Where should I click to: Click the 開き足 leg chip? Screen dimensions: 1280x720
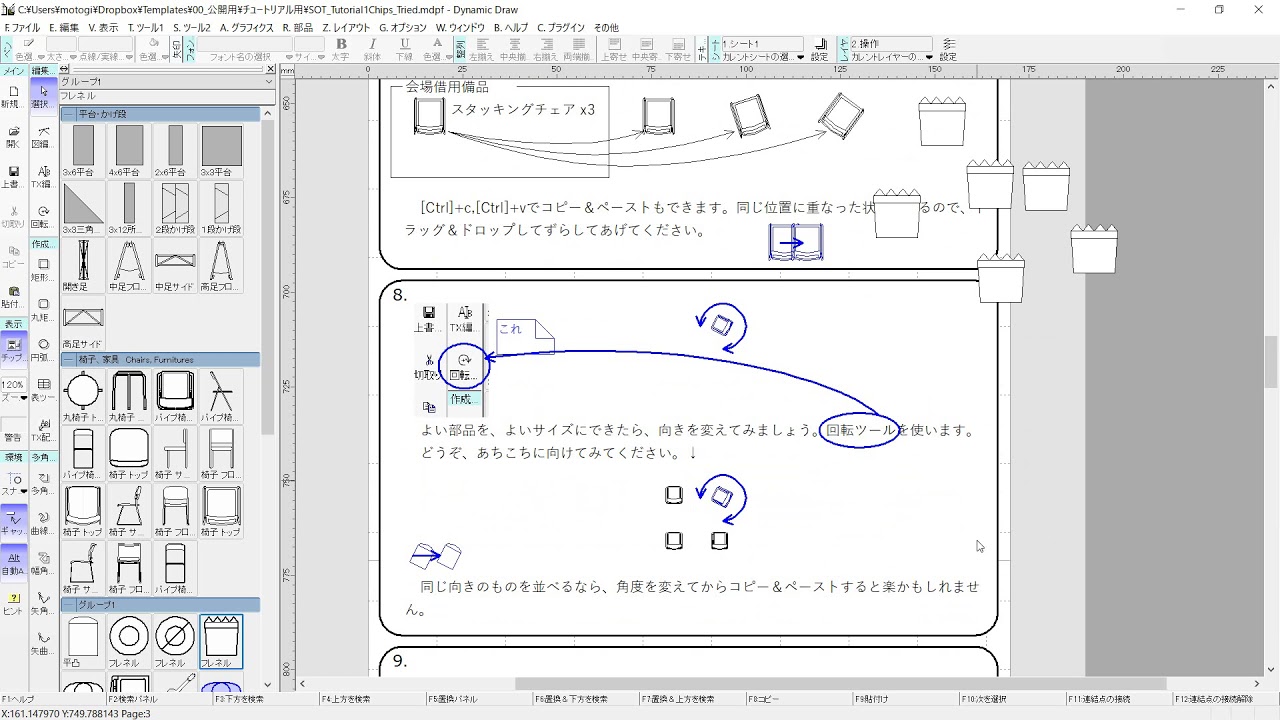(83, 265)
